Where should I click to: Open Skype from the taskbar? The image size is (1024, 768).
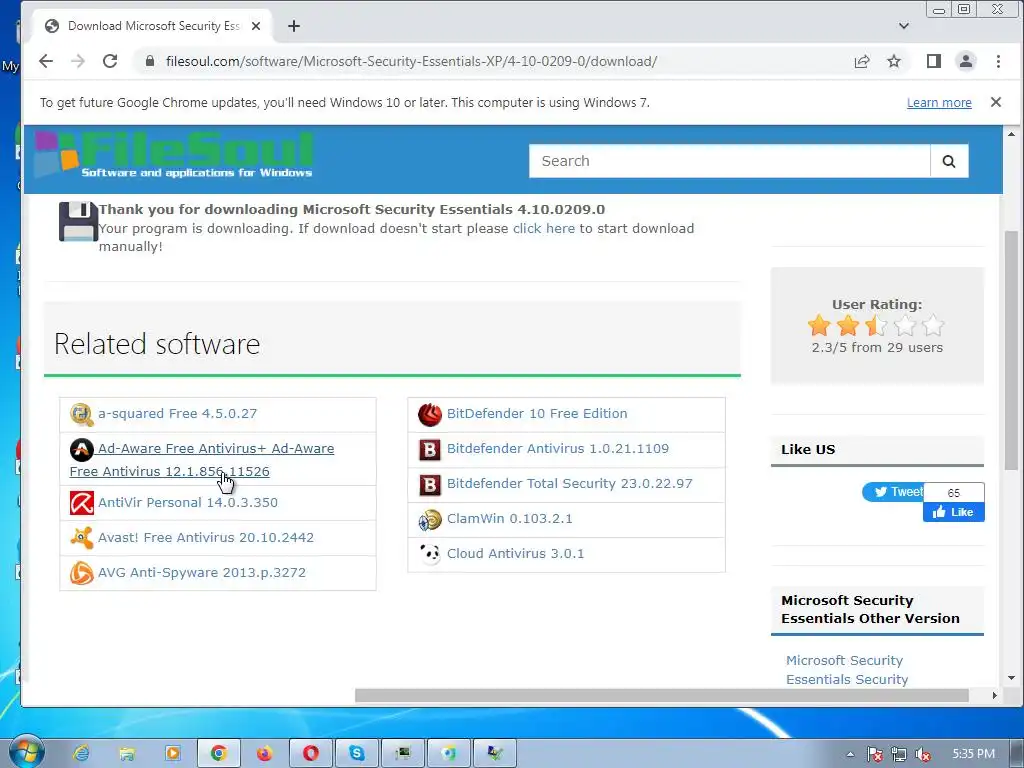click(357, 754)
